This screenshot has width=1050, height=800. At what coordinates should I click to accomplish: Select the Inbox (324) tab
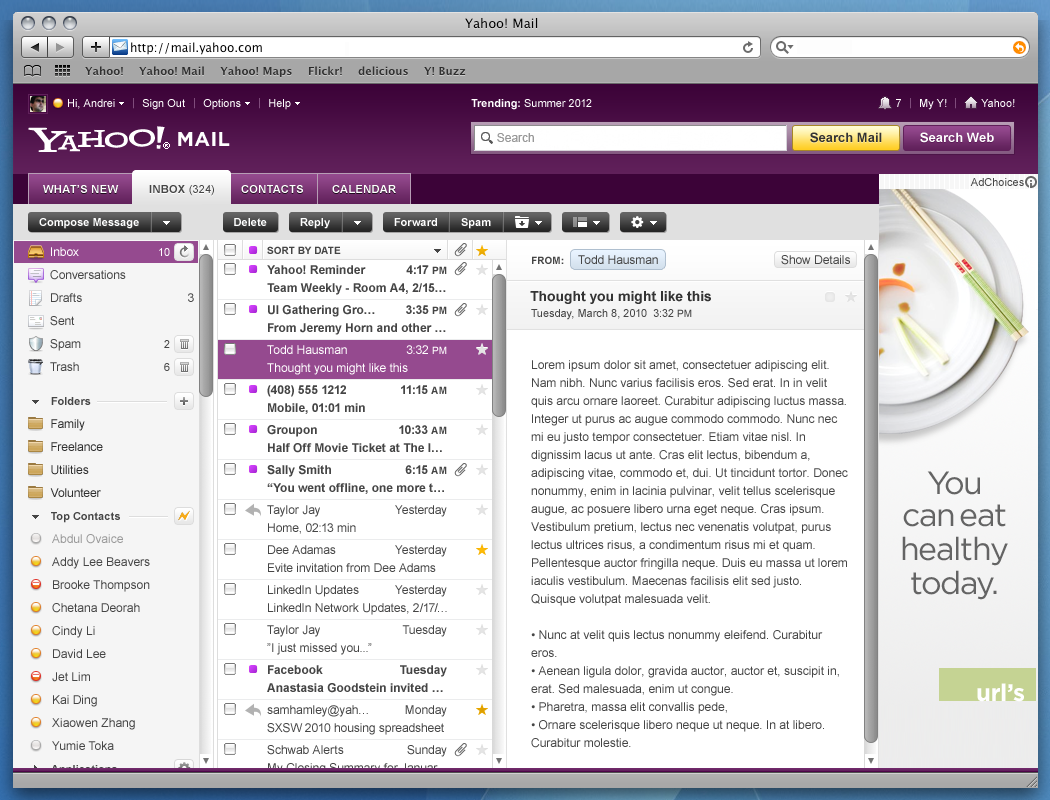pyautogui.click(x=181, y=188)
